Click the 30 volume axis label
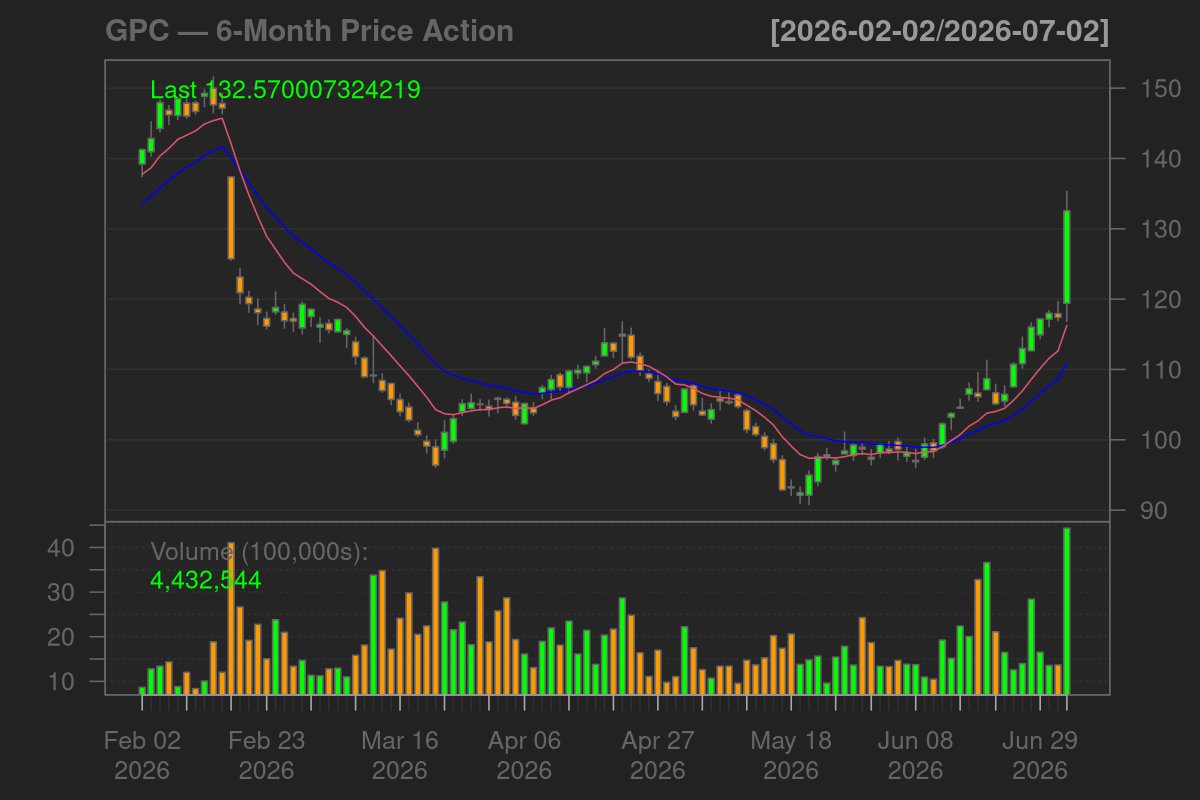The image size is (1200, 800). pyautogui.click(x=62, y=592)
